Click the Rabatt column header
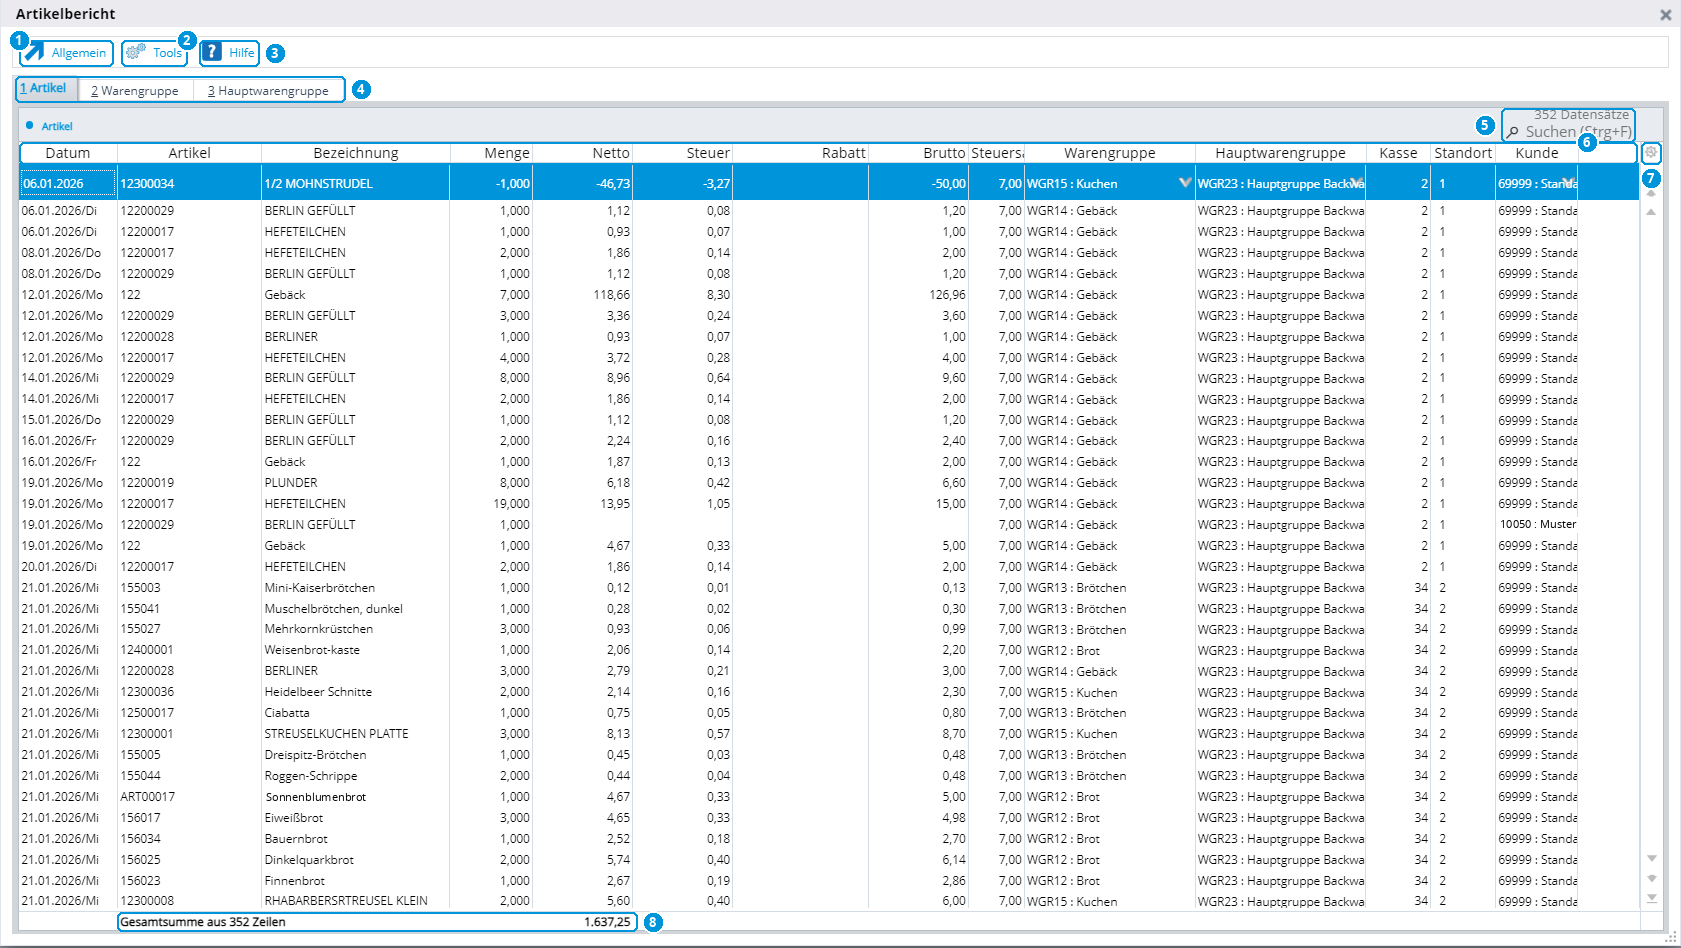 click(x=800, y=153)
